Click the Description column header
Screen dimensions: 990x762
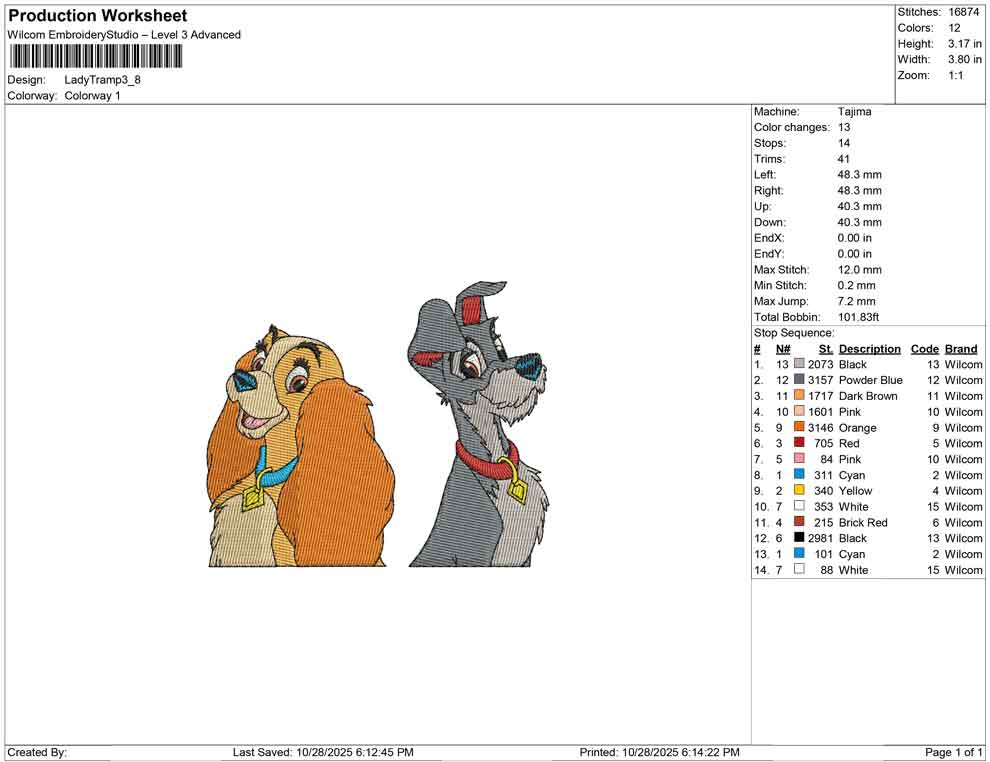[870, 348]
